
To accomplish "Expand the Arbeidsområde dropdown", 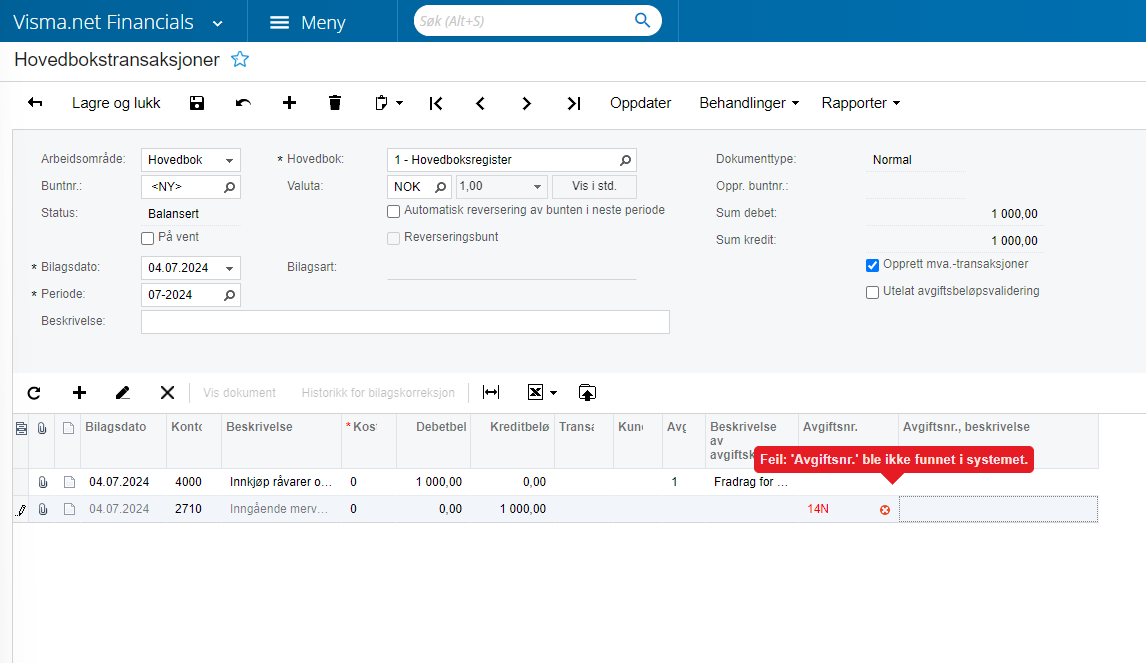I will pos(229,160).
